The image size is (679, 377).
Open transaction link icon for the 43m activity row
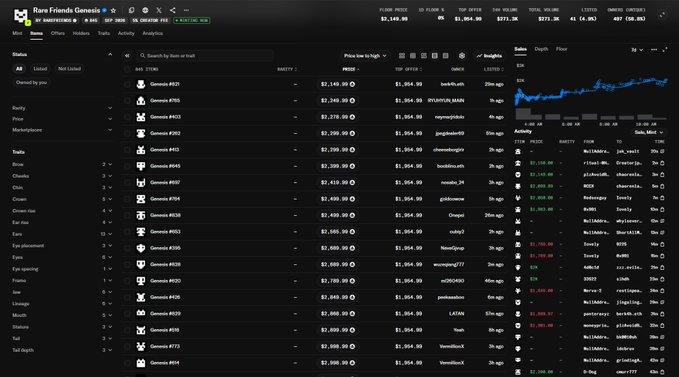tap(662, 372)
